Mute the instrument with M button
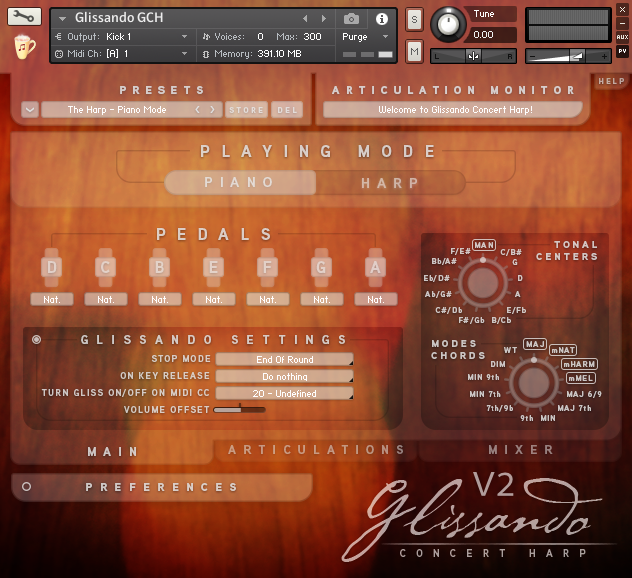Image resolution: width=632 pixels, height=578 pixels. (x=414, y=51)
